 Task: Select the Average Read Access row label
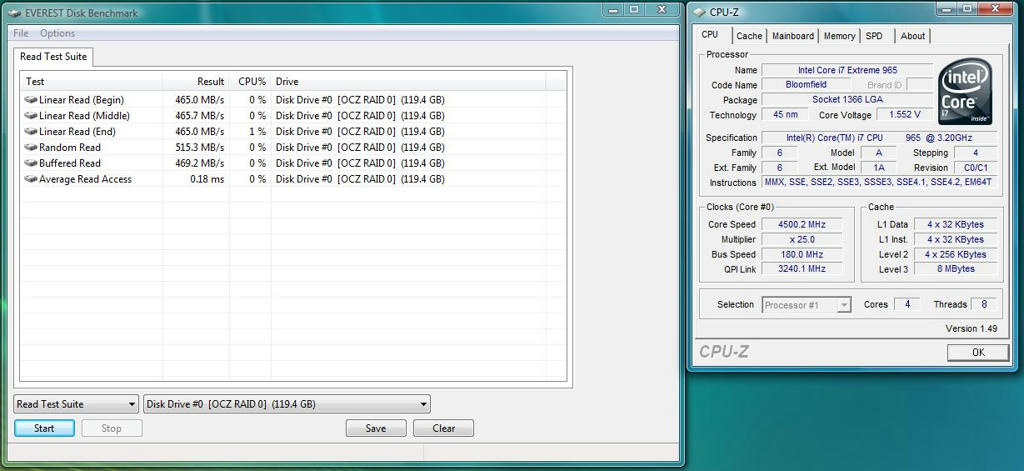click(86, 179)
